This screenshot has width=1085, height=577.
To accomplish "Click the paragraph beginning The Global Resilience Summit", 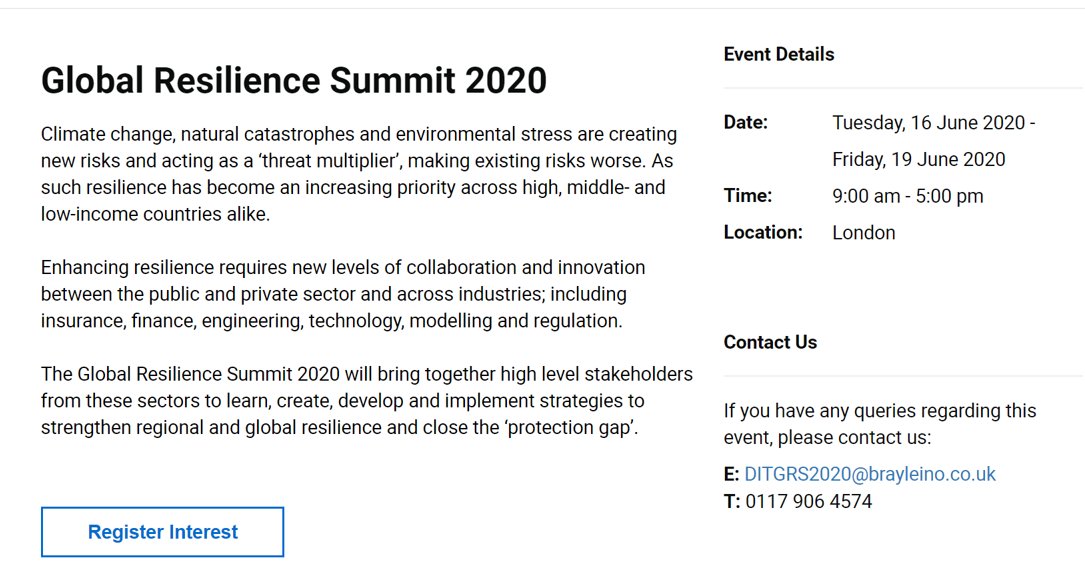I will [x=367, y=401].
